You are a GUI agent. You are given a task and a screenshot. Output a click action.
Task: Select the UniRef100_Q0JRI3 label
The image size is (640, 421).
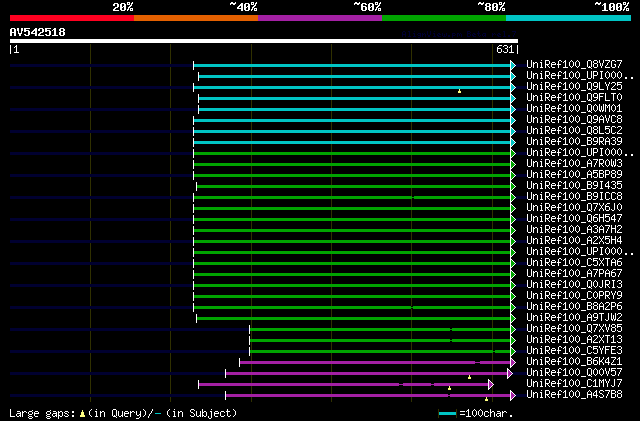(x=574, y=285)
